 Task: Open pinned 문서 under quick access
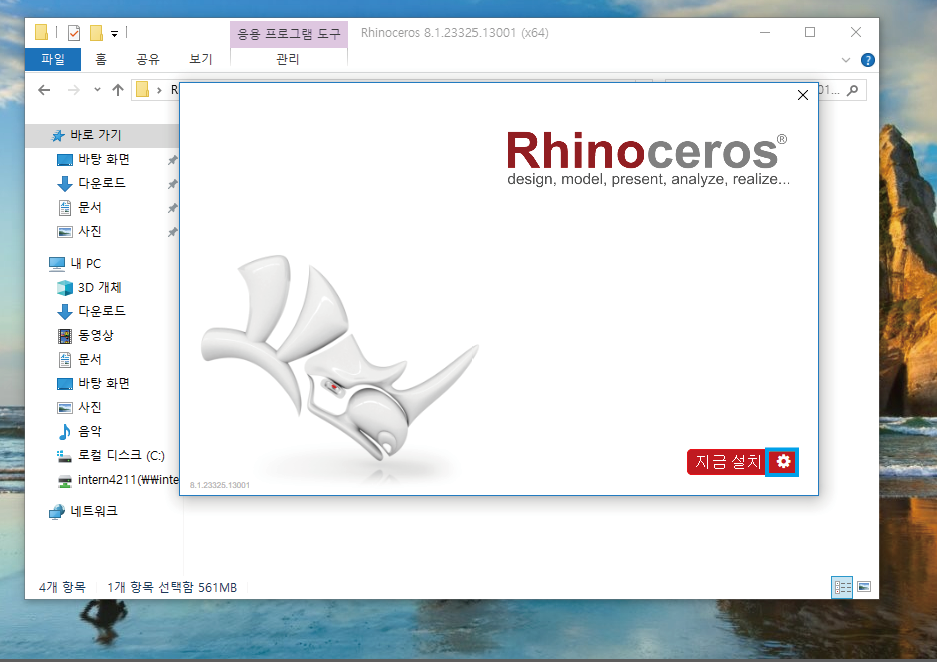(90, 207)
